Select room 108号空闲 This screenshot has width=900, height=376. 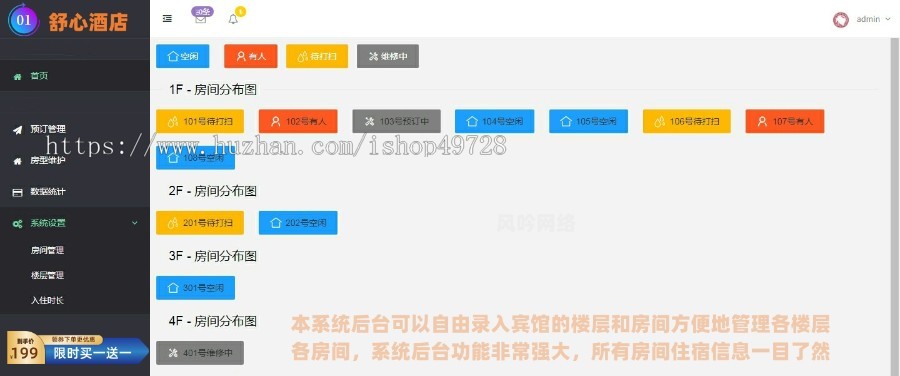pos(195,157)
